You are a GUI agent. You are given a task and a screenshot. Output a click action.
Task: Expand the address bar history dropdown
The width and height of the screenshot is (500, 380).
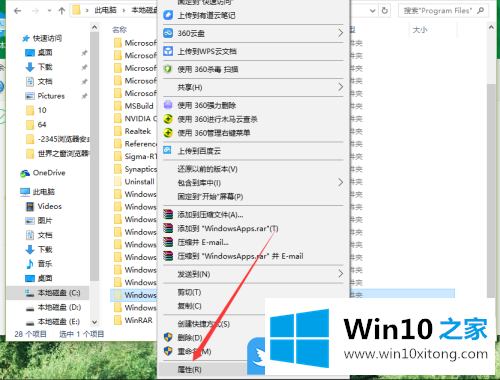pos(373,11)
